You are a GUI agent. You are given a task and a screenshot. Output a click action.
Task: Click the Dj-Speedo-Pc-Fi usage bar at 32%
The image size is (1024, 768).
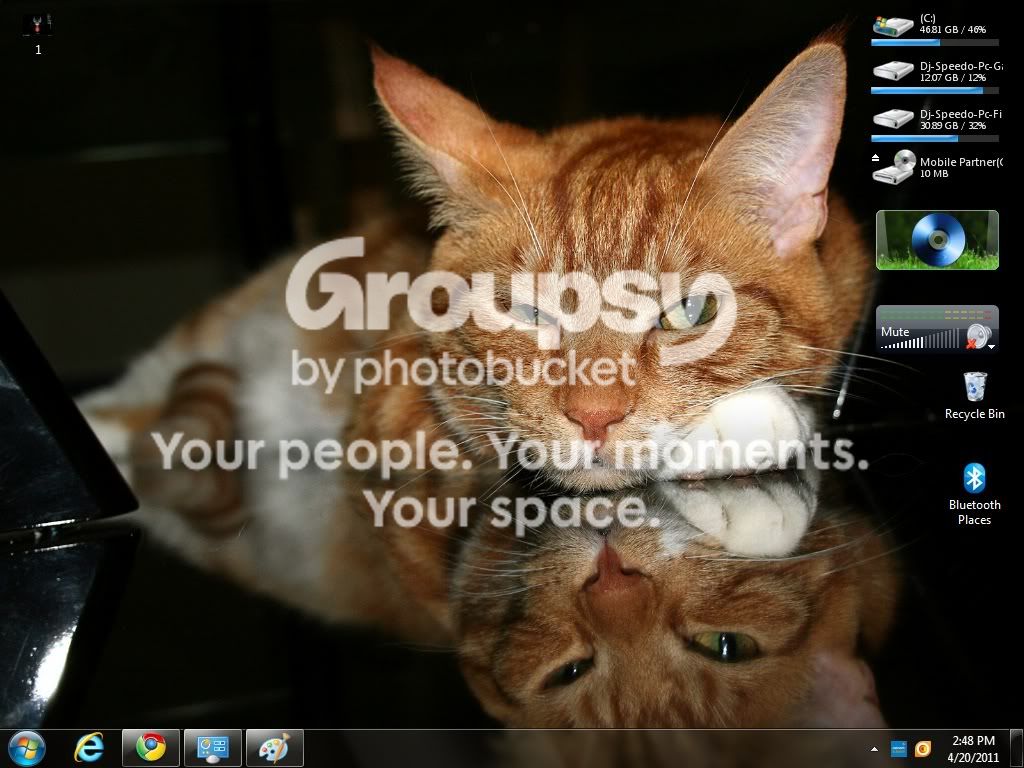click(x=935, y=138)
